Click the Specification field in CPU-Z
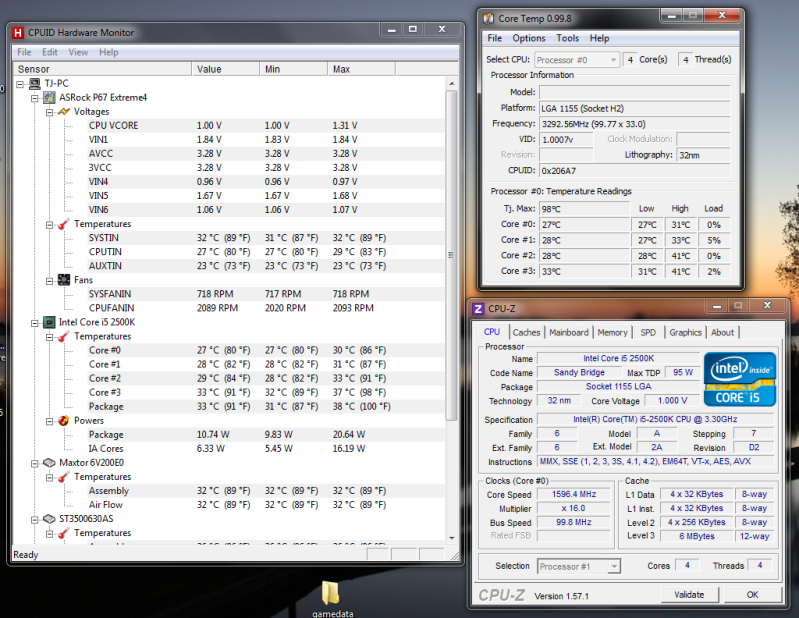 (x=655, y=419)
